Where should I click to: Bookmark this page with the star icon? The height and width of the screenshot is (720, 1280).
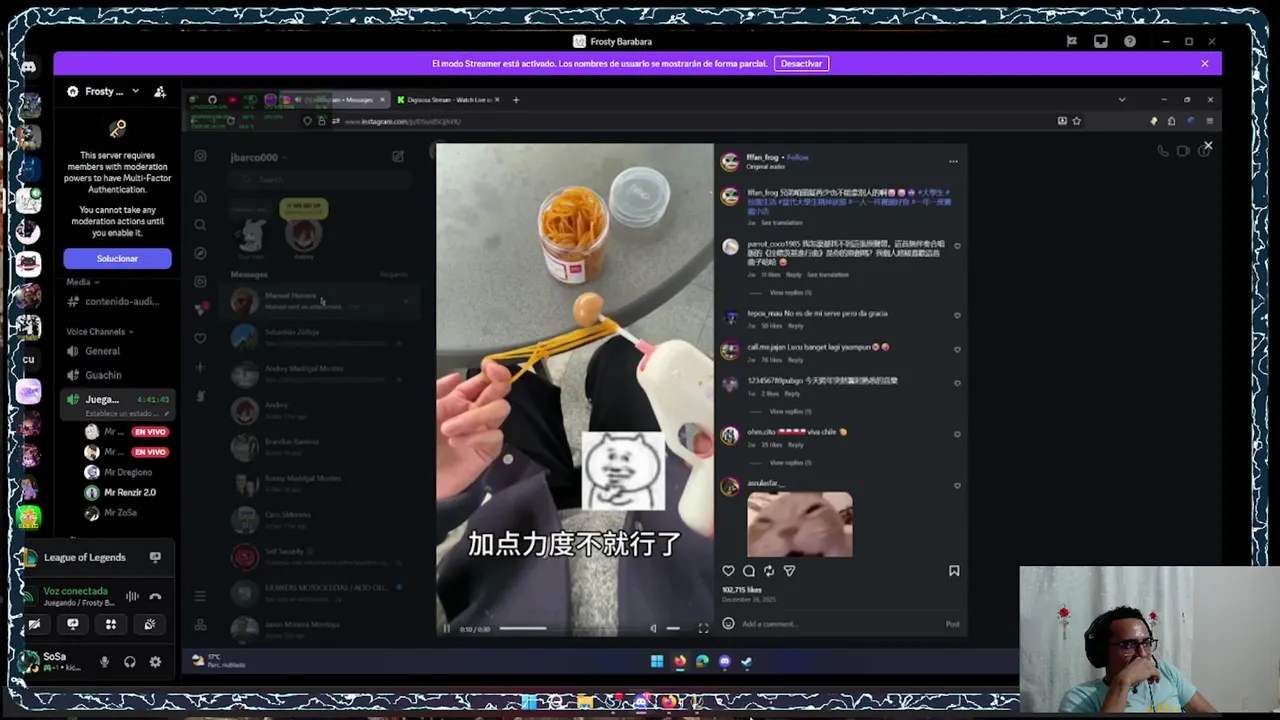pyautogui.click(x=1077, y=121)
